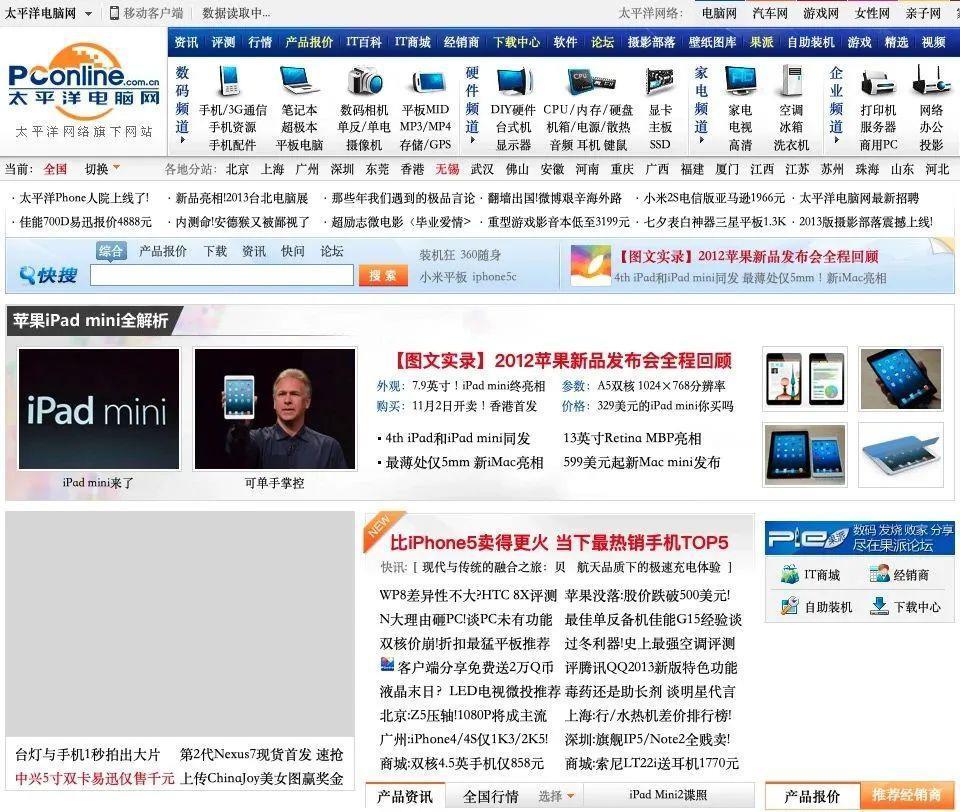Open the 笔记本 laptop category icon
The height and width of the screenshot is (812, 960).
[300, 80]
